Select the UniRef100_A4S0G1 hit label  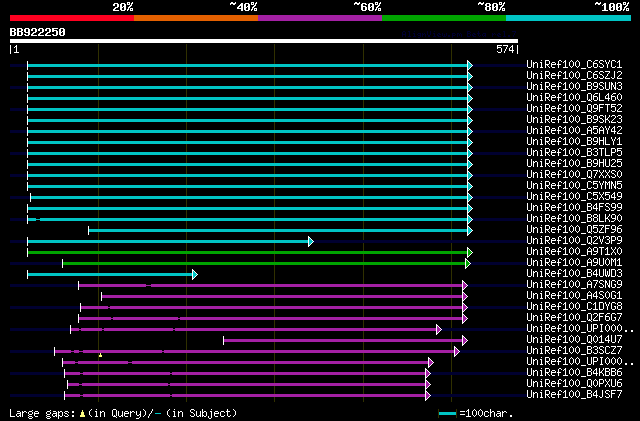click(574, 296)
